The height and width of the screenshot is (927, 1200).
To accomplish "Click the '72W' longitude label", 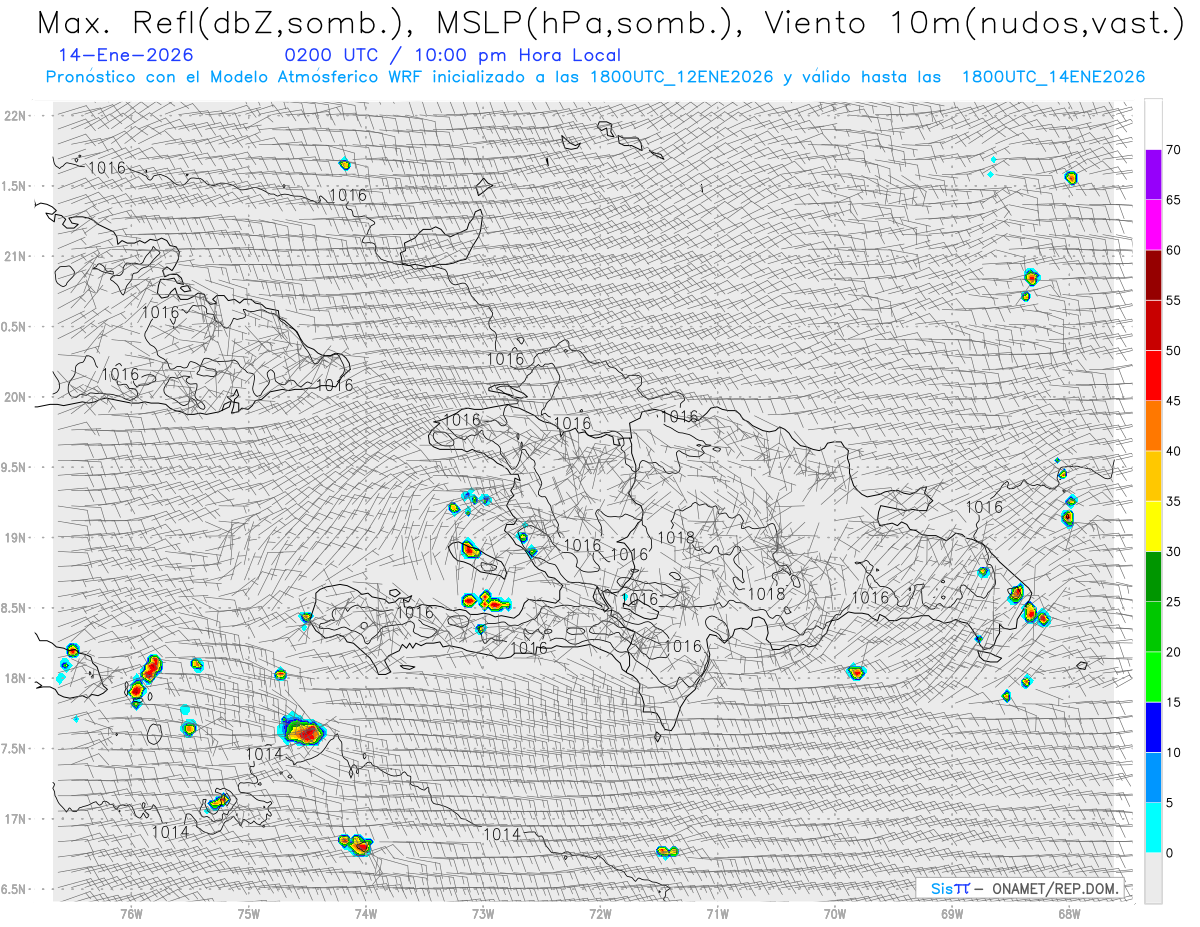I will coord(600,912).
